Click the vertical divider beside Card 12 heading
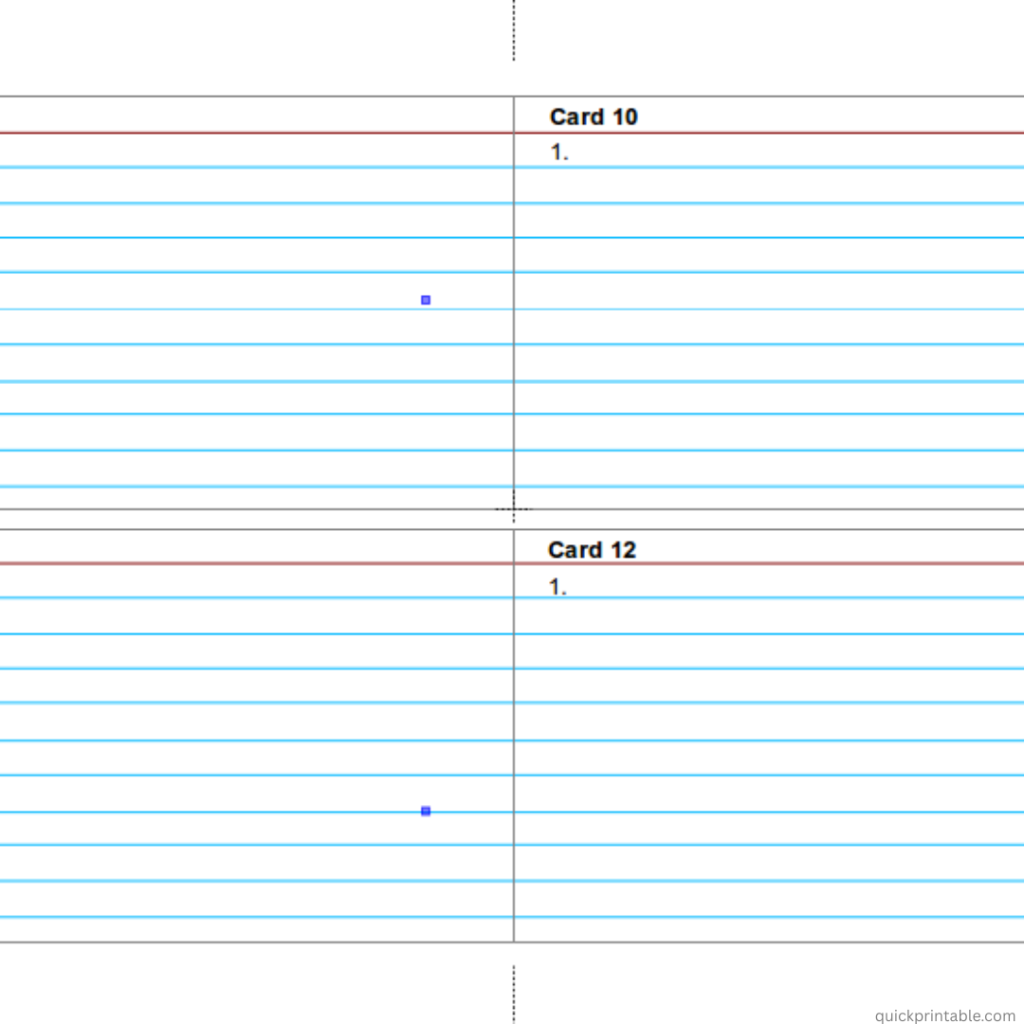The image size is (1024, 1024). [x=514, y=547]
